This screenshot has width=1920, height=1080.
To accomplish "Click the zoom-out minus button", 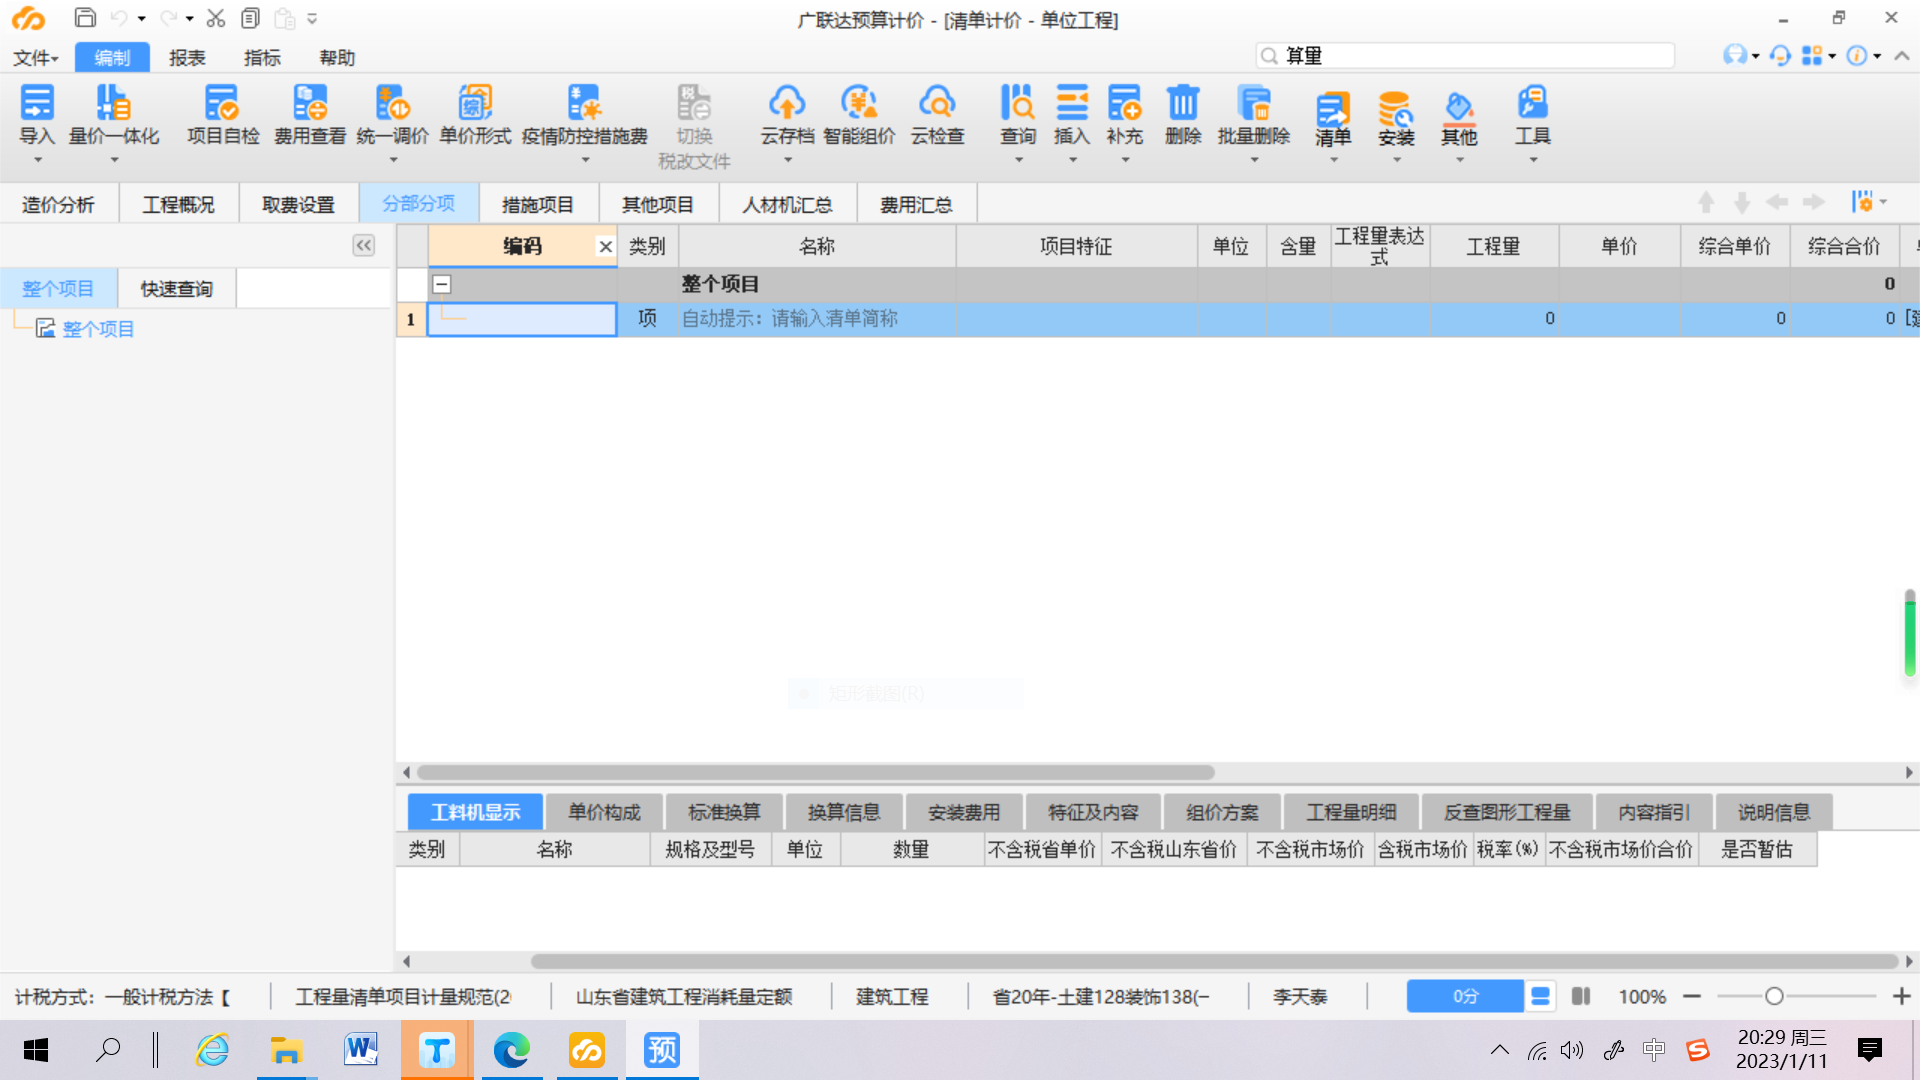I will 1692,996.
